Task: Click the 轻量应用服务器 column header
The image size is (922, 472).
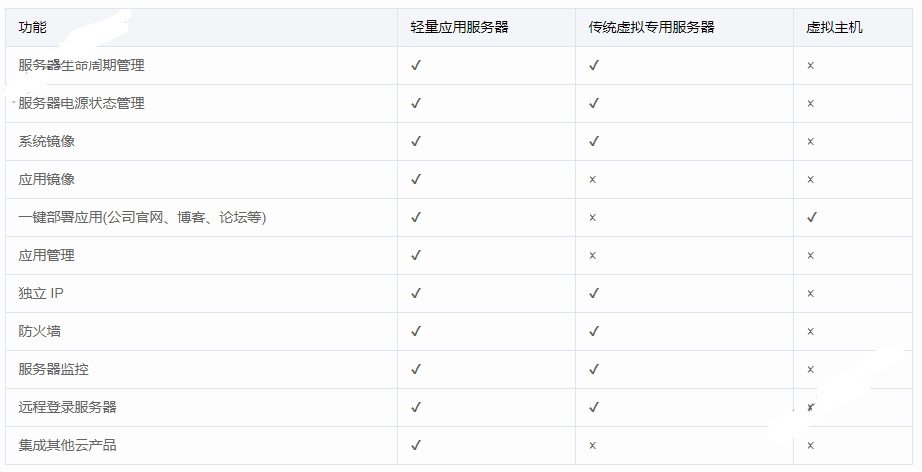Action: 459,28
